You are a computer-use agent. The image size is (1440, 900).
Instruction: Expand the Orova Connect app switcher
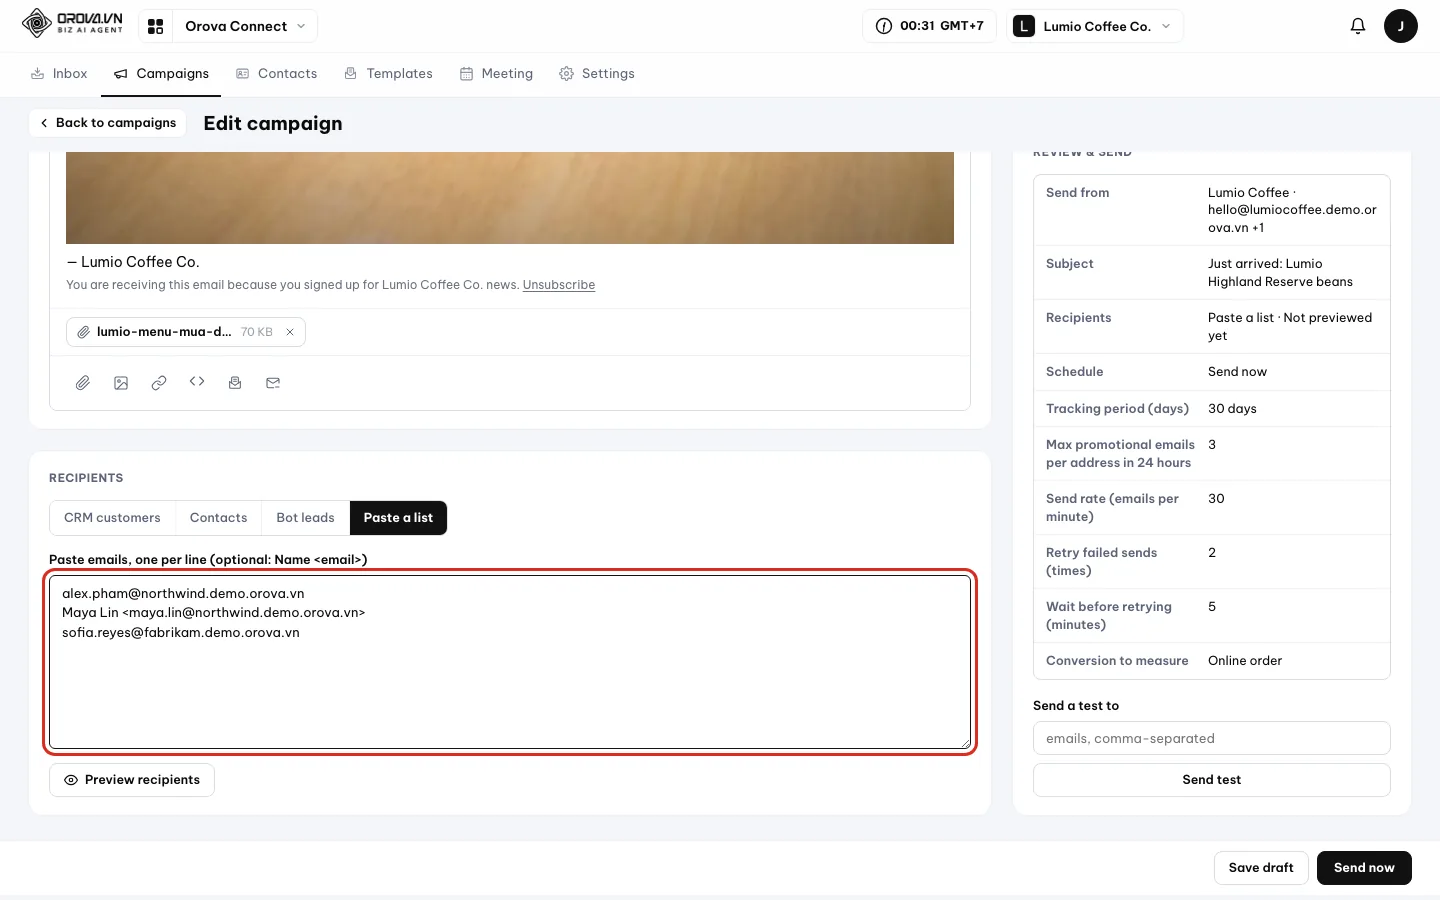click(245, 26)
